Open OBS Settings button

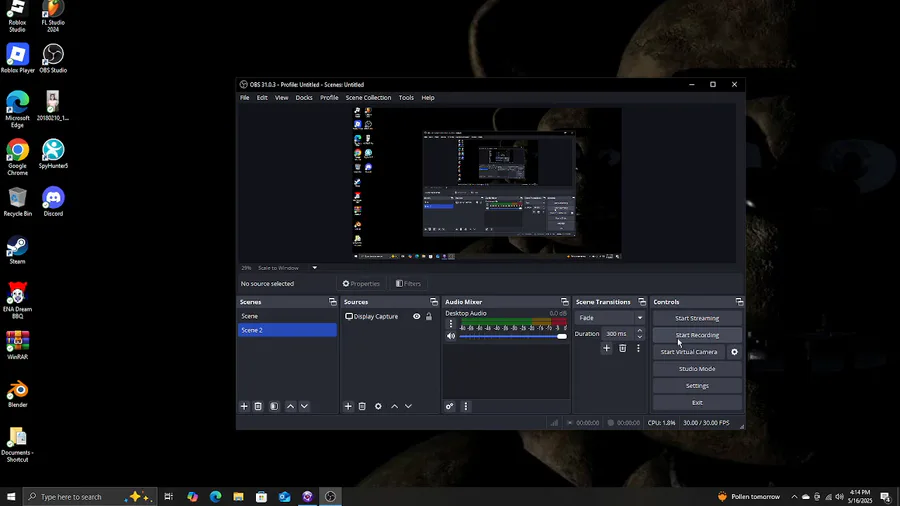pyautogui.click(x=697, y=386)
